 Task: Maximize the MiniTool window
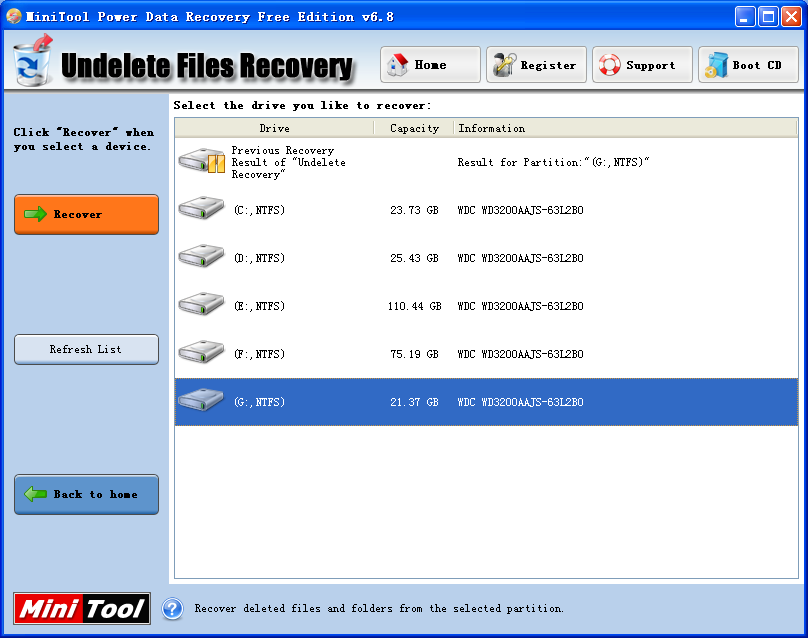point(768,16)
